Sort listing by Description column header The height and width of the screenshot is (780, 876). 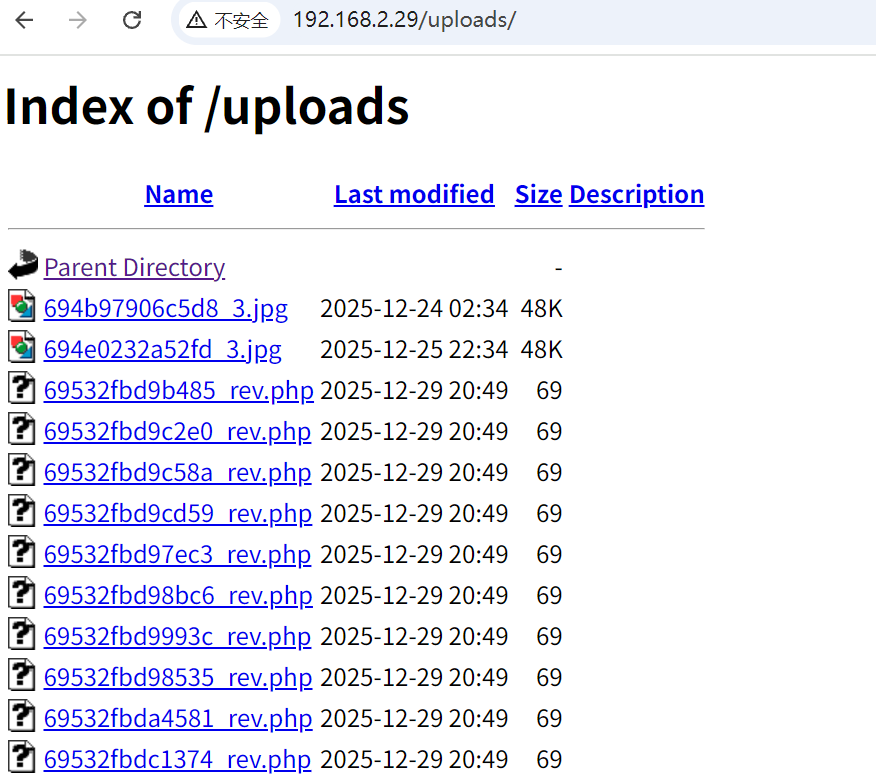pos(636,194)
